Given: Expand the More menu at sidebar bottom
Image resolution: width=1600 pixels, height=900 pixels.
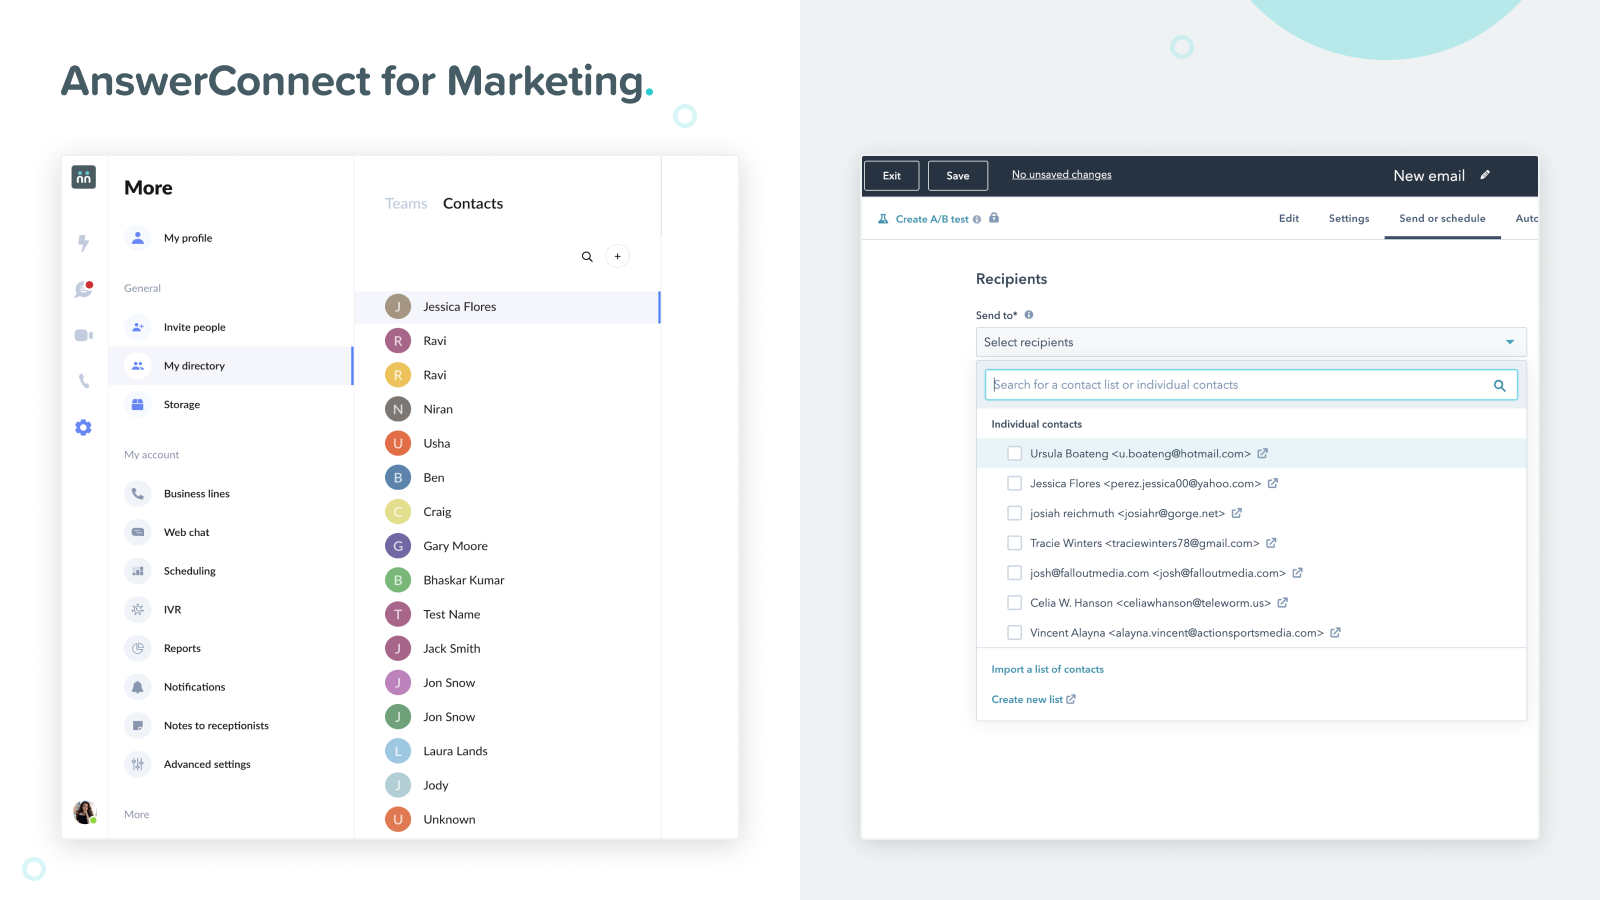Looking at the screenshot, I should (136, 813).
